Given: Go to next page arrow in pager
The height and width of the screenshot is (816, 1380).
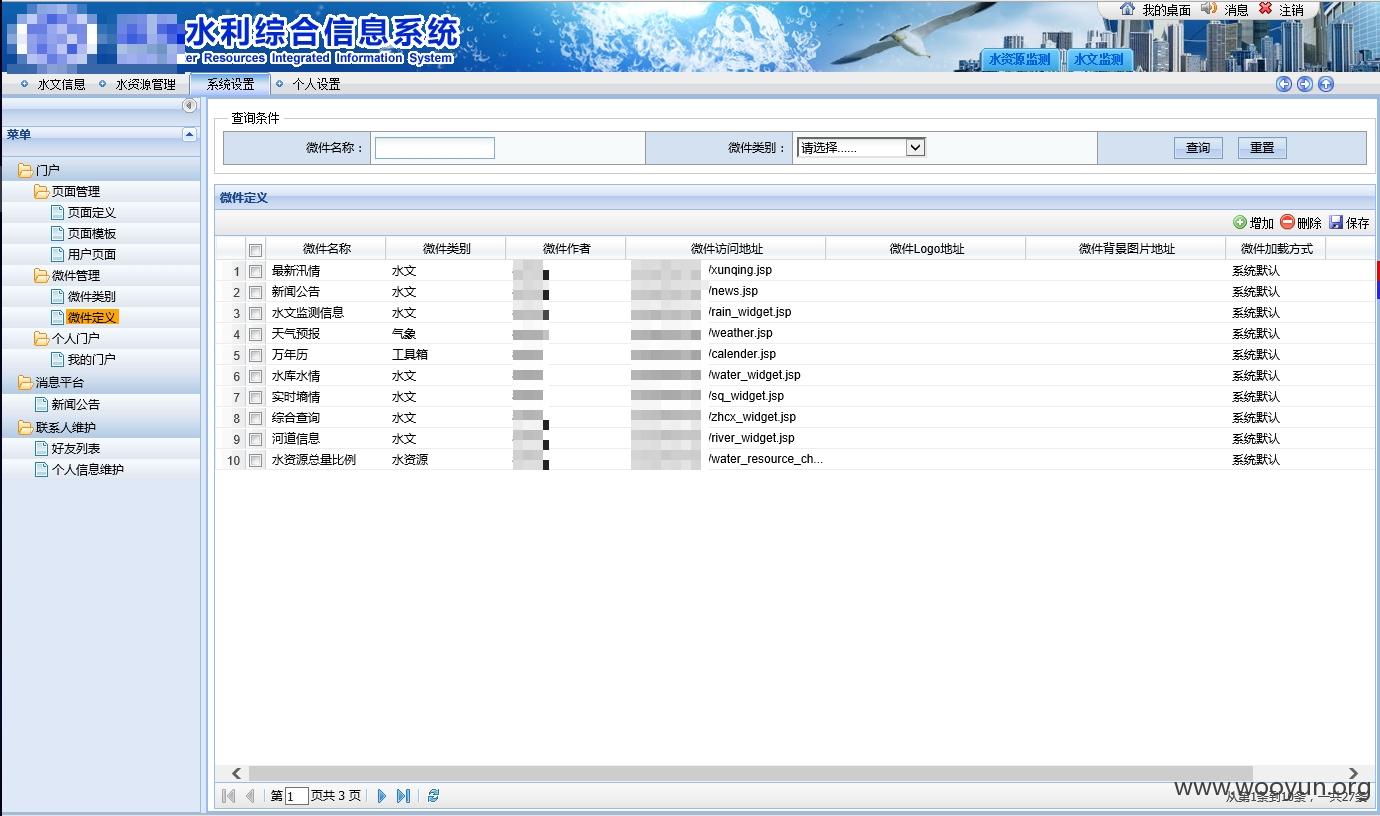Looking at the screenshot, I should click(381, 796).
